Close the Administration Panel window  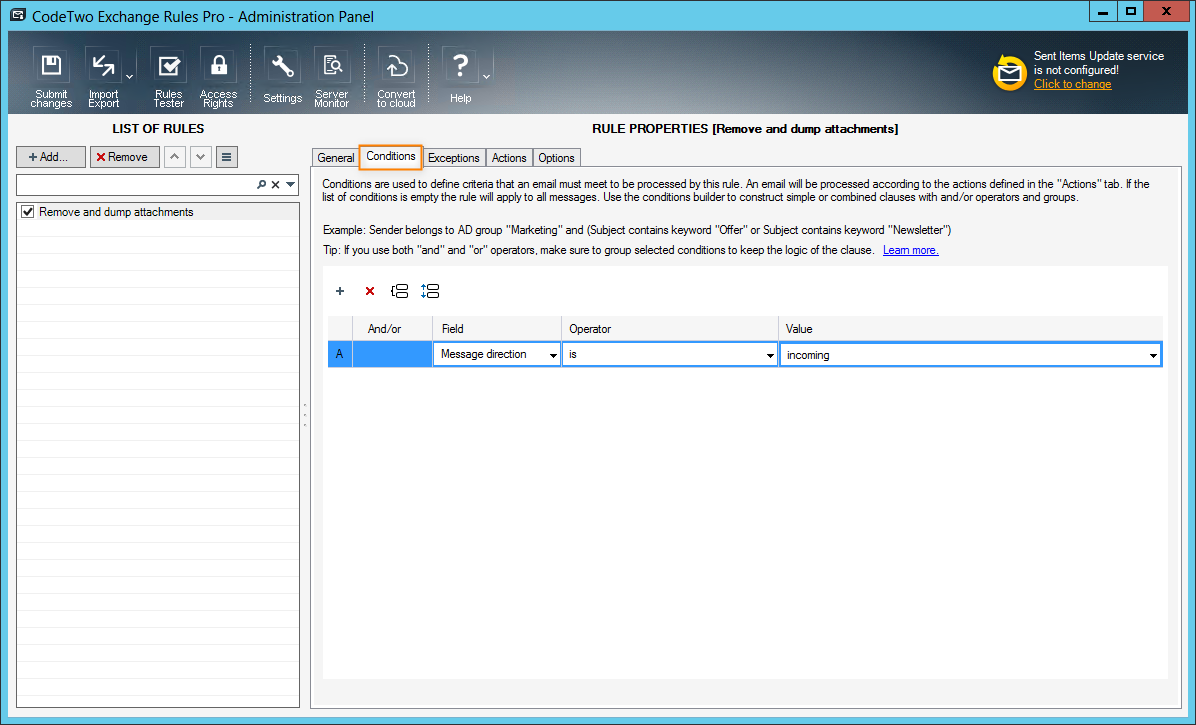1167,11
